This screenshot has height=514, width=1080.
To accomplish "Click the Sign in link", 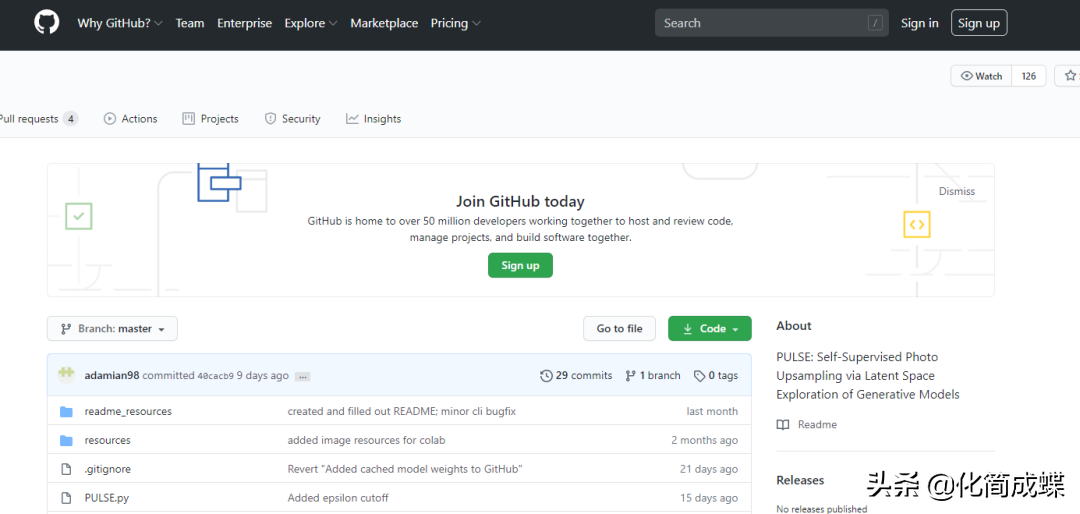I will (920, 23).
